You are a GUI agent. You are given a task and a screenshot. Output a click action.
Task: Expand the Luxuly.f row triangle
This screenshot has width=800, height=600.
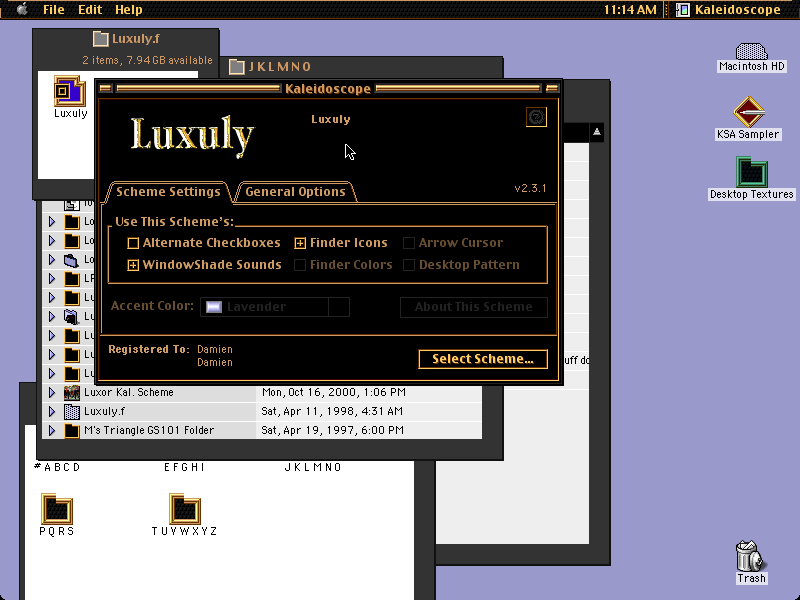pos(52,411)
